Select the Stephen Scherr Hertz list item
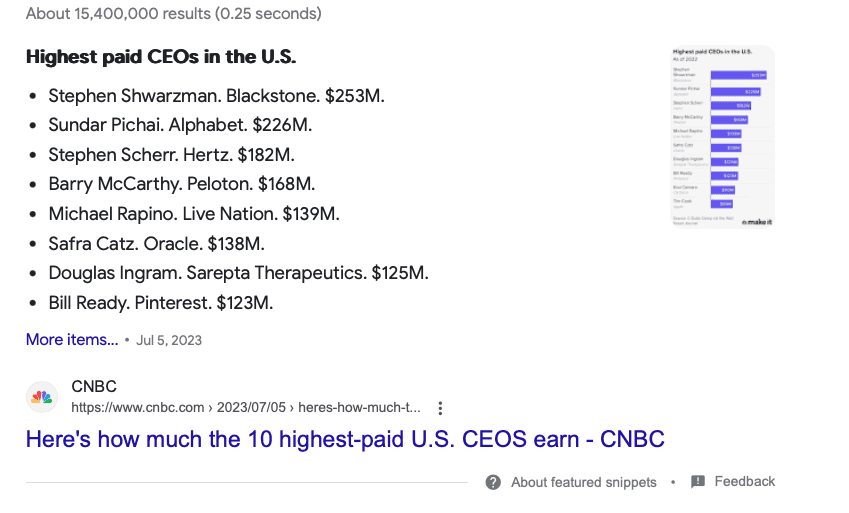This screenshot has width=849, height=513. [172, 155]
